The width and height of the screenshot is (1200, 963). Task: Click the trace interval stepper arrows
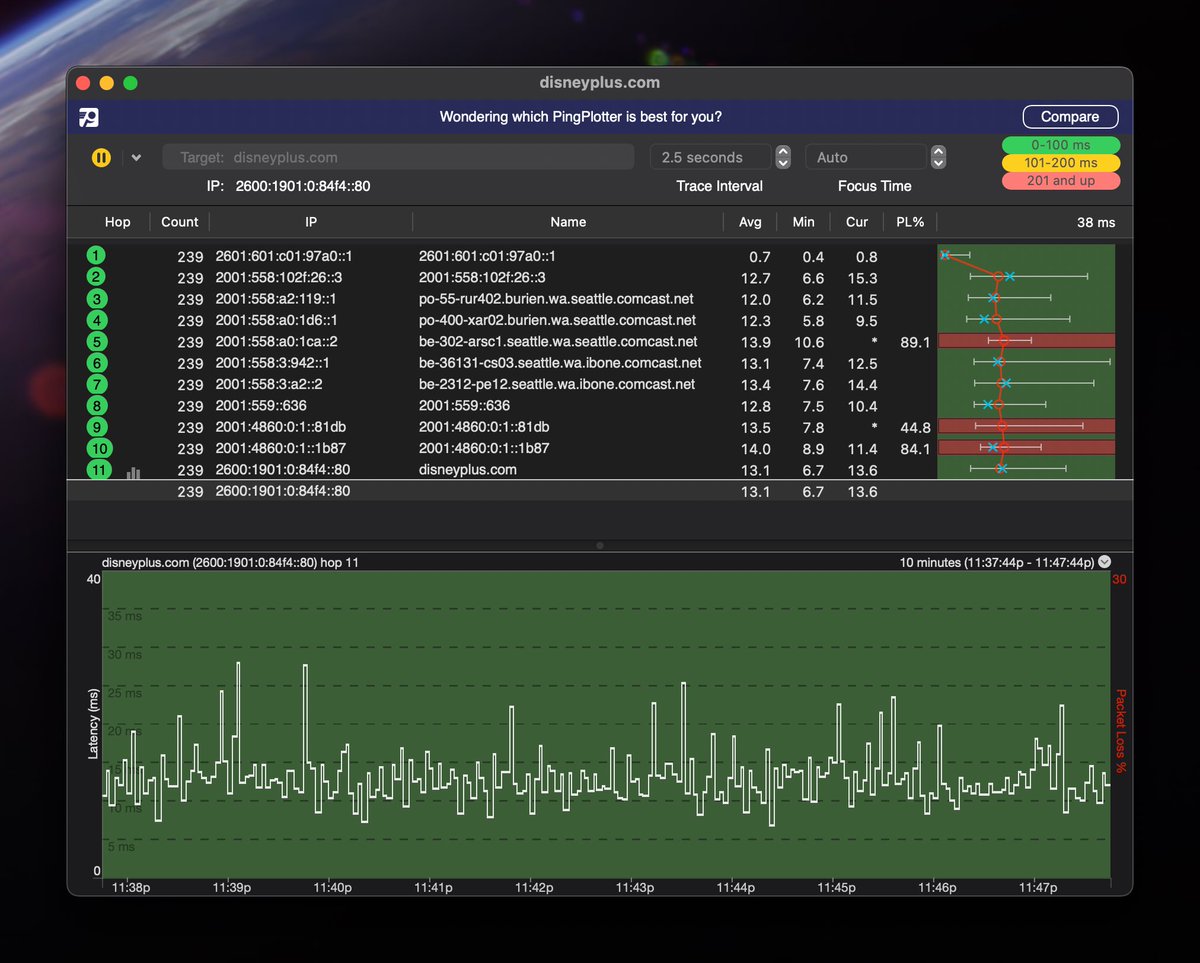(783, 157)
